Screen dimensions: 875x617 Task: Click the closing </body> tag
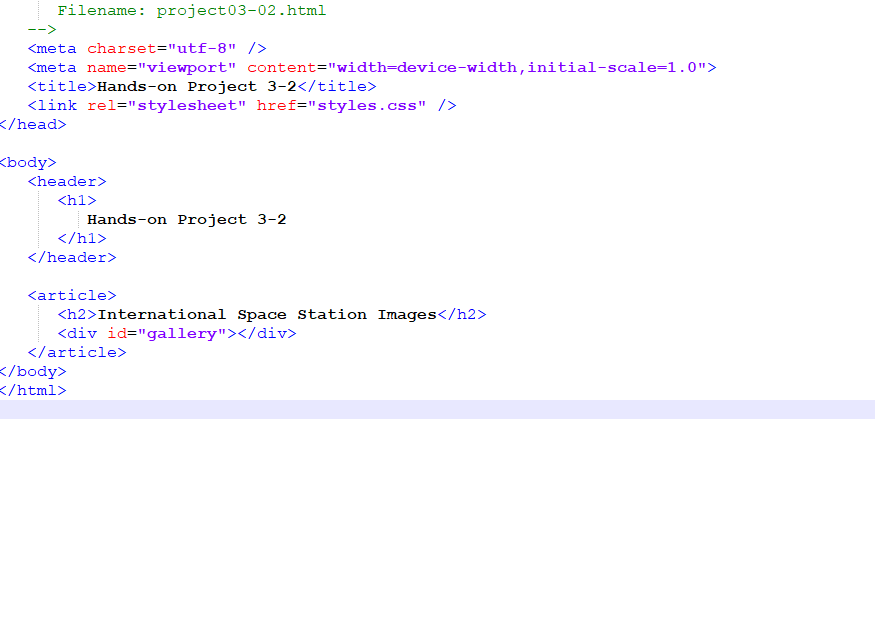(33, 371)
